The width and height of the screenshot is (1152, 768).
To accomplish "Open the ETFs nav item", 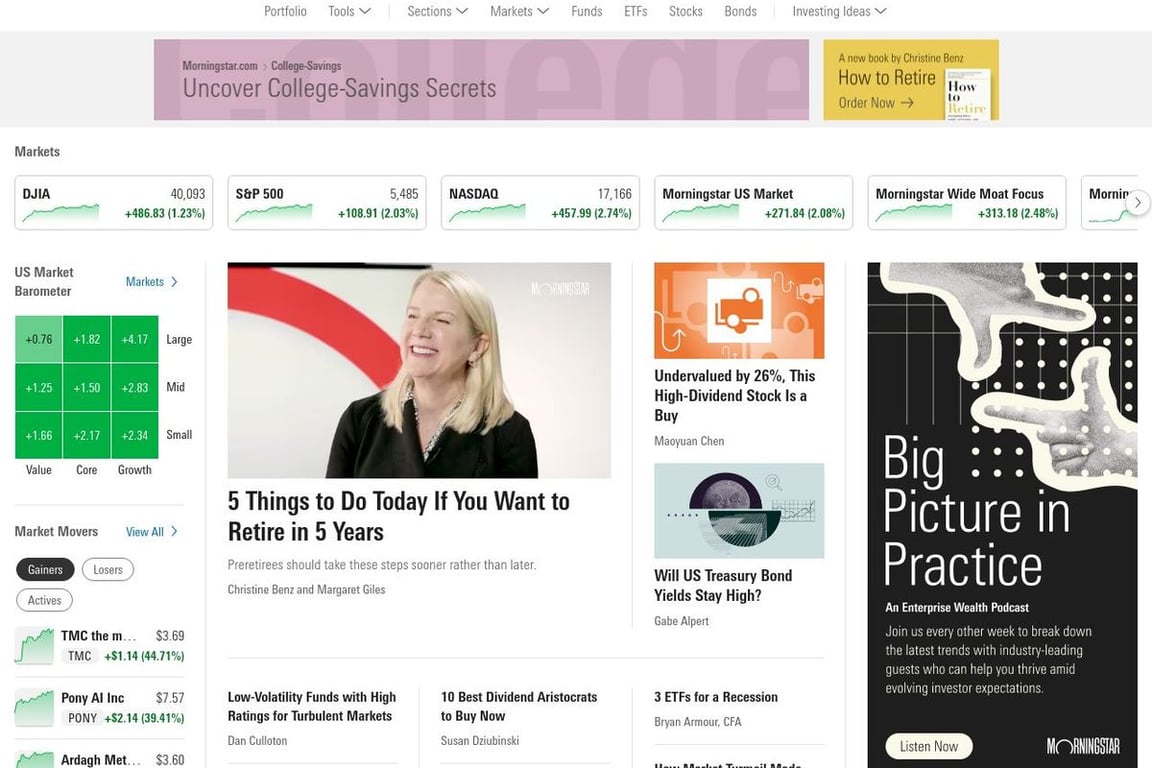I will [x=636, y=11].
